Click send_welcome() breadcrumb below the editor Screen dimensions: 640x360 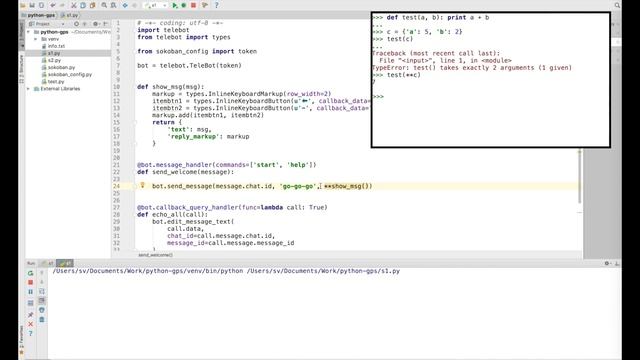point(156,255)
